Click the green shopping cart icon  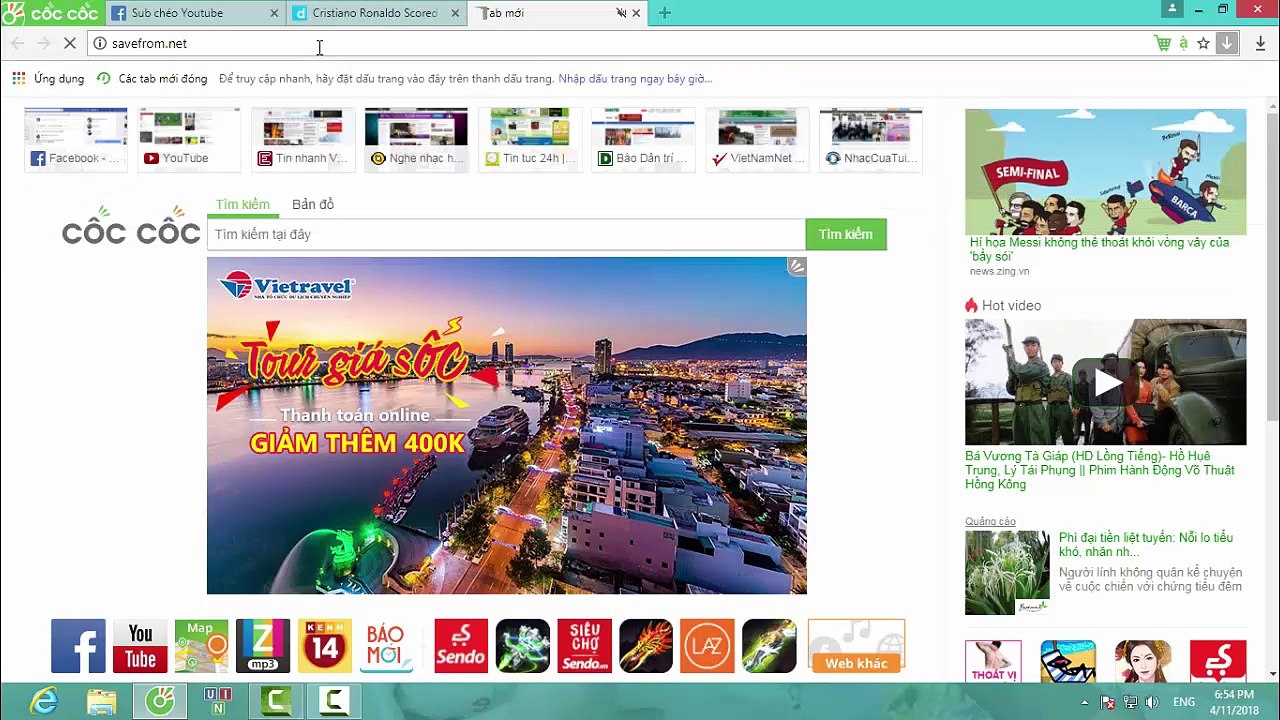point(1162,43)
